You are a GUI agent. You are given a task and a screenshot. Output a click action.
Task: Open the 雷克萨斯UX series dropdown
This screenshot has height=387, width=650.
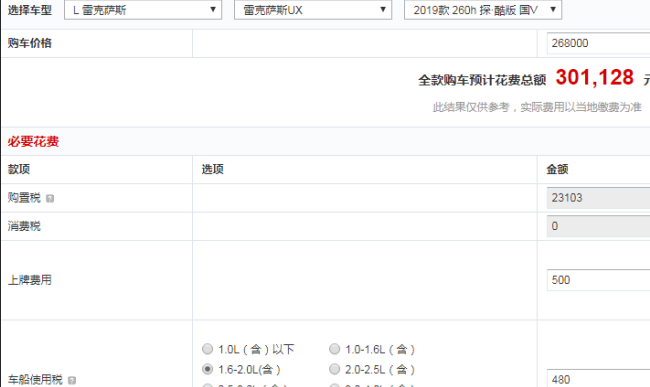click(313, 10)
